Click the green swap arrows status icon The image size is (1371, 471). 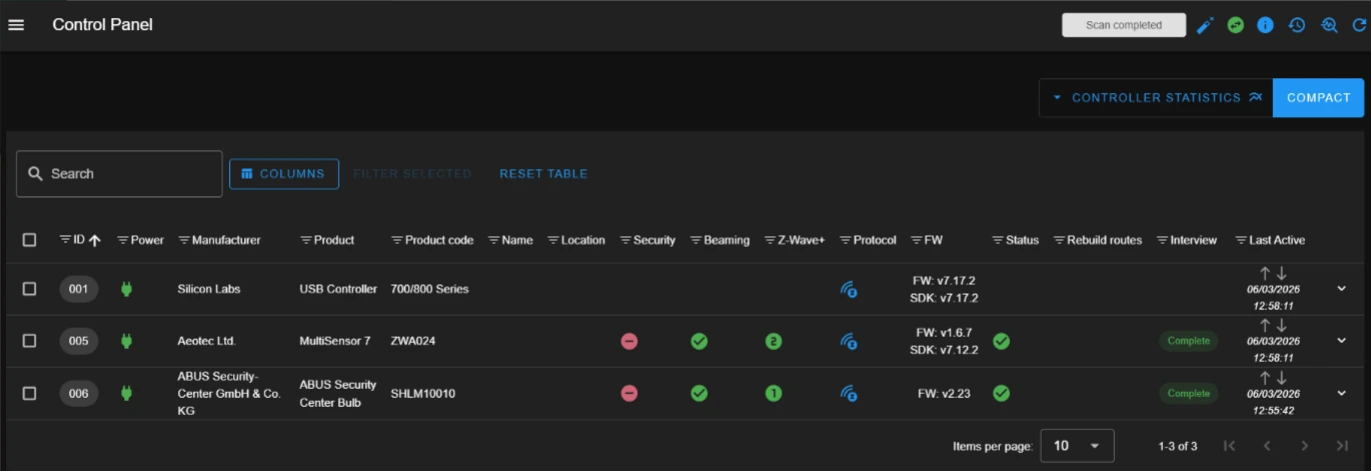point(1236,25)
